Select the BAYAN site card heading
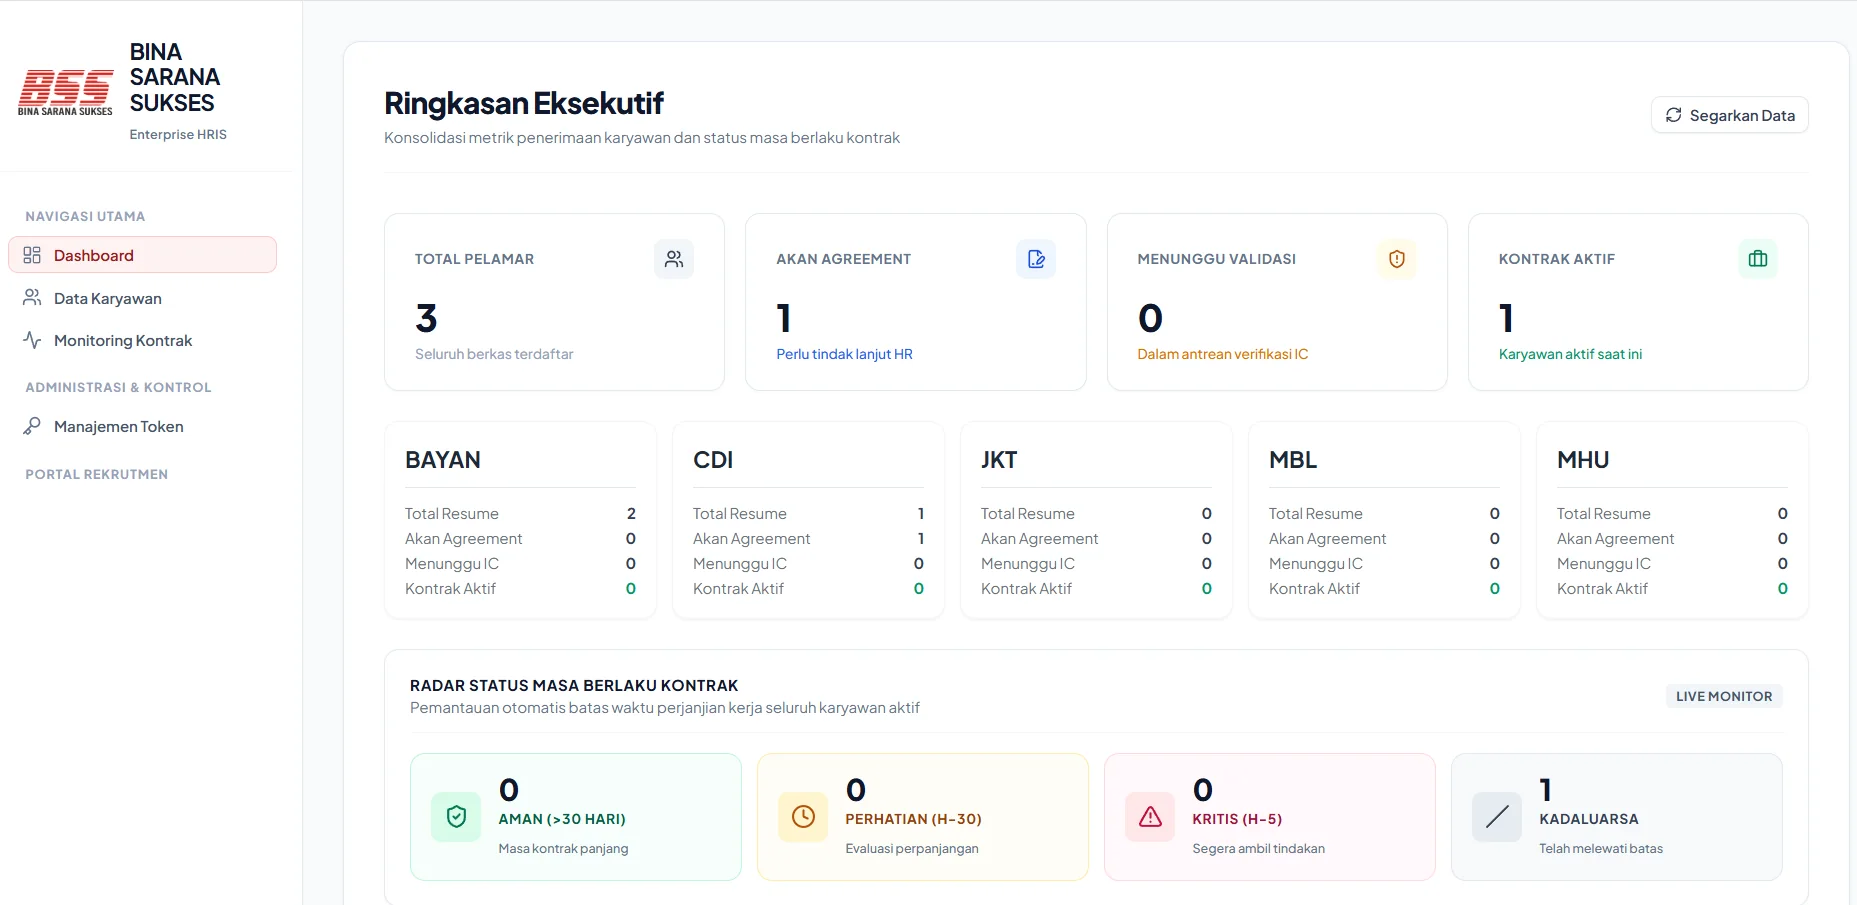The width and height of the screenshot is (1857, 905). point(443,460)
